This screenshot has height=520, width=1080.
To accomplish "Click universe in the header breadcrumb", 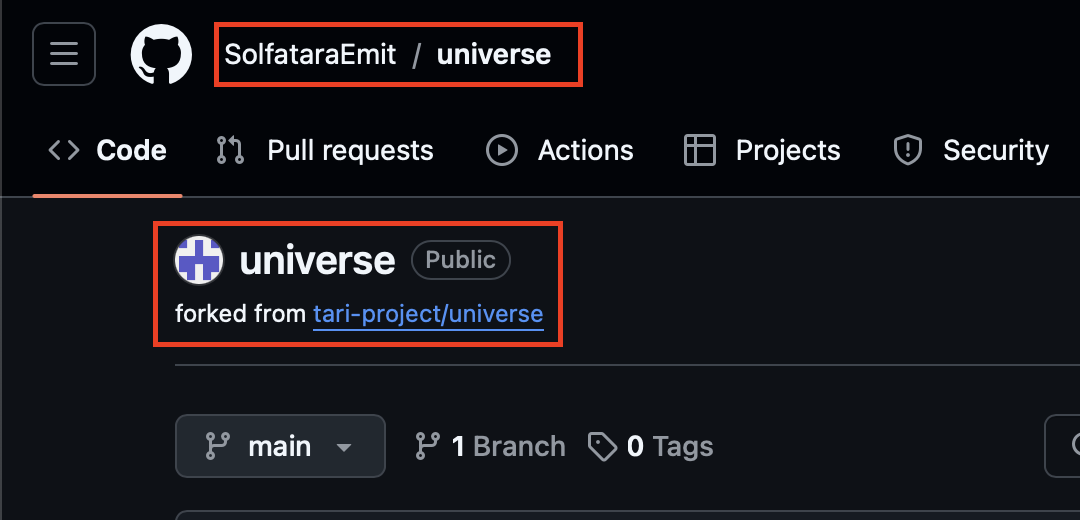I will (x=494, y=54).
